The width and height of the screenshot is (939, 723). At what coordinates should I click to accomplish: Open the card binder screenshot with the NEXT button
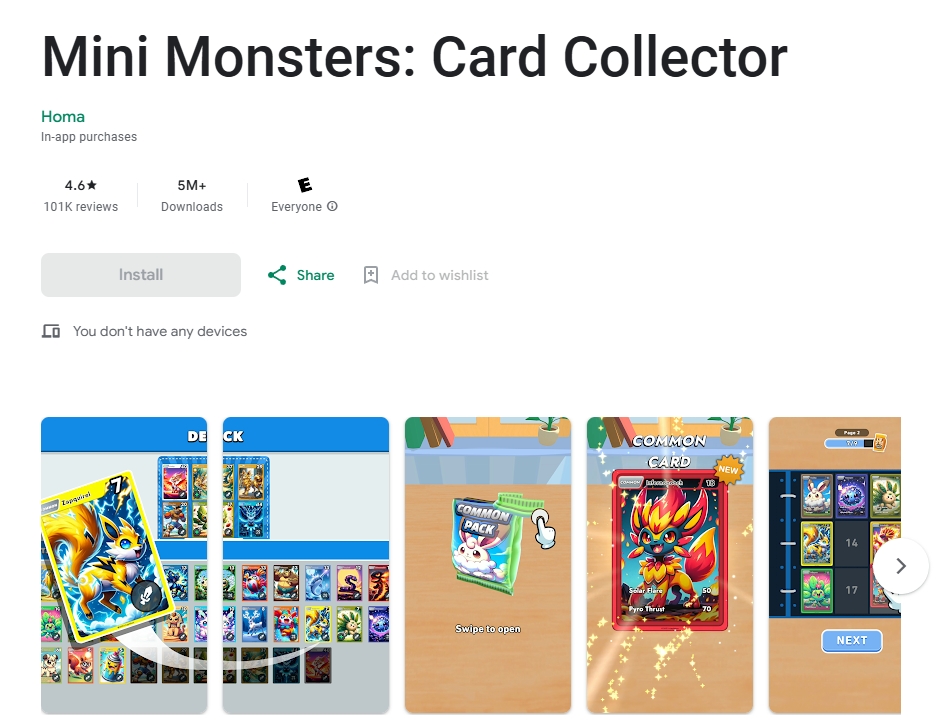[x=835, y=565]
